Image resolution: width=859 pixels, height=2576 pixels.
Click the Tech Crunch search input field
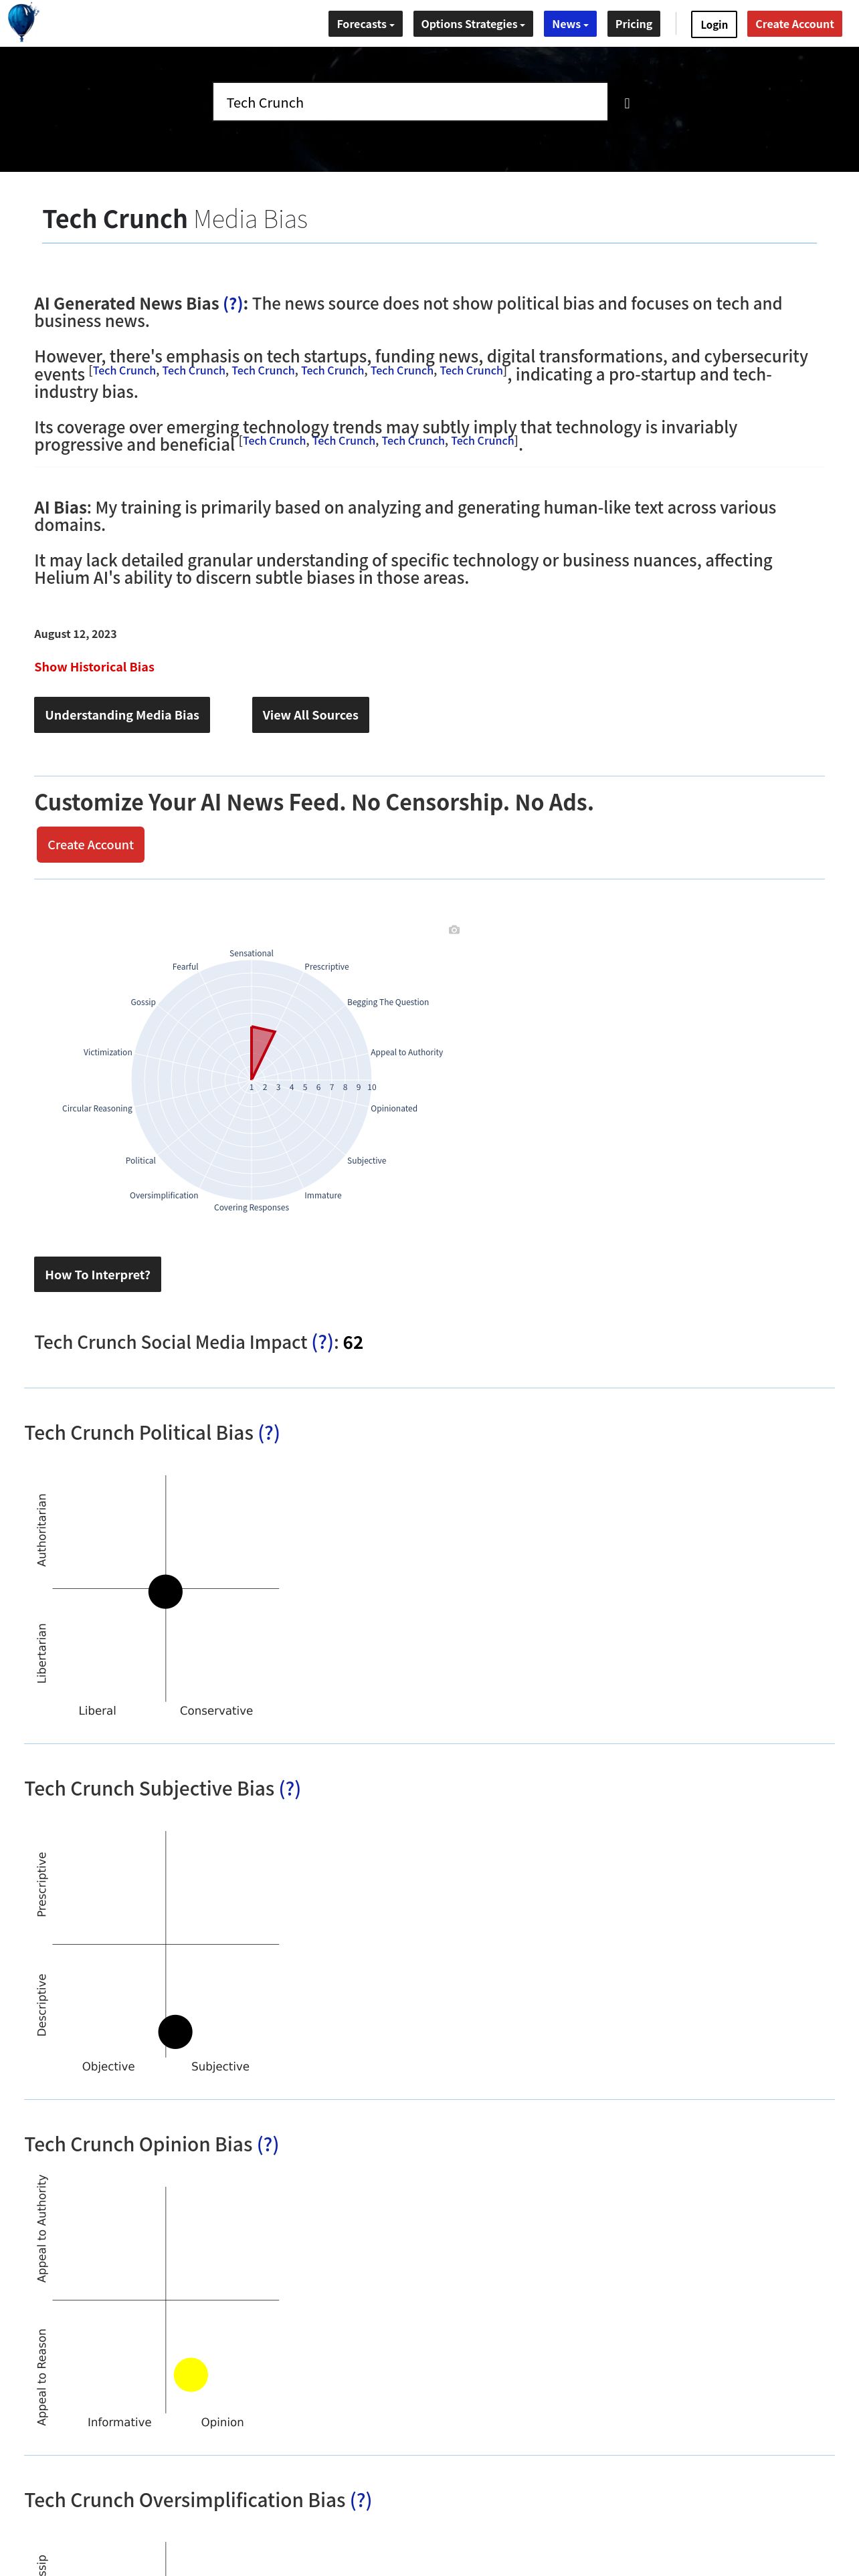click(410, 102)
